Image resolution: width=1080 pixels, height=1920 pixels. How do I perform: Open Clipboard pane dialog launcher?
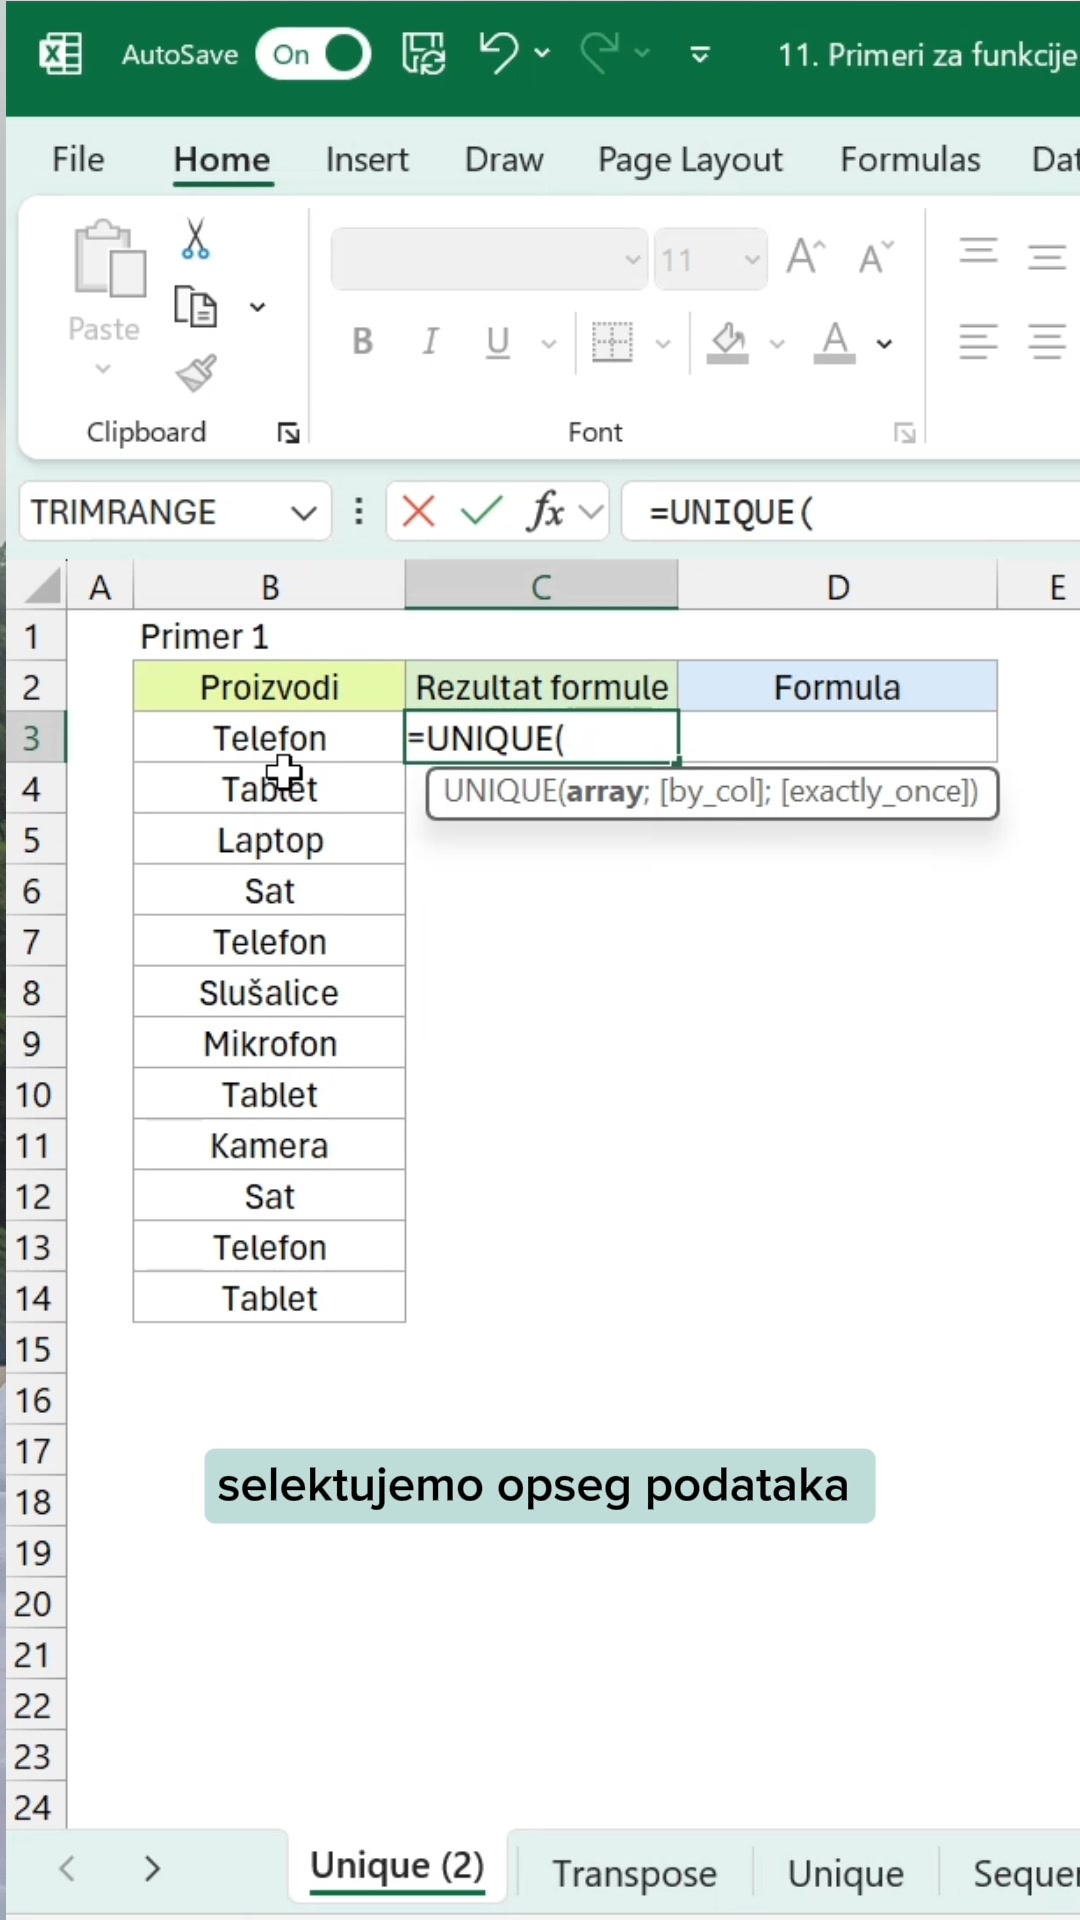tap(289, 433)
